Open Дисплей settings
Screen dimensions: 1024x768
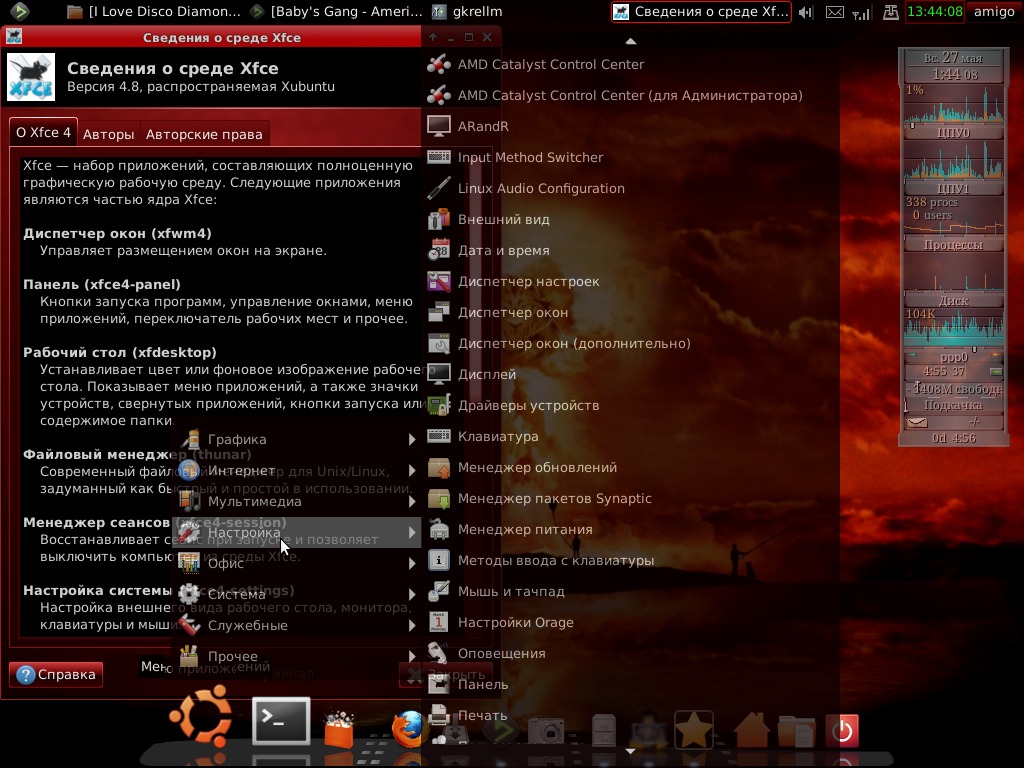point(630,374)
